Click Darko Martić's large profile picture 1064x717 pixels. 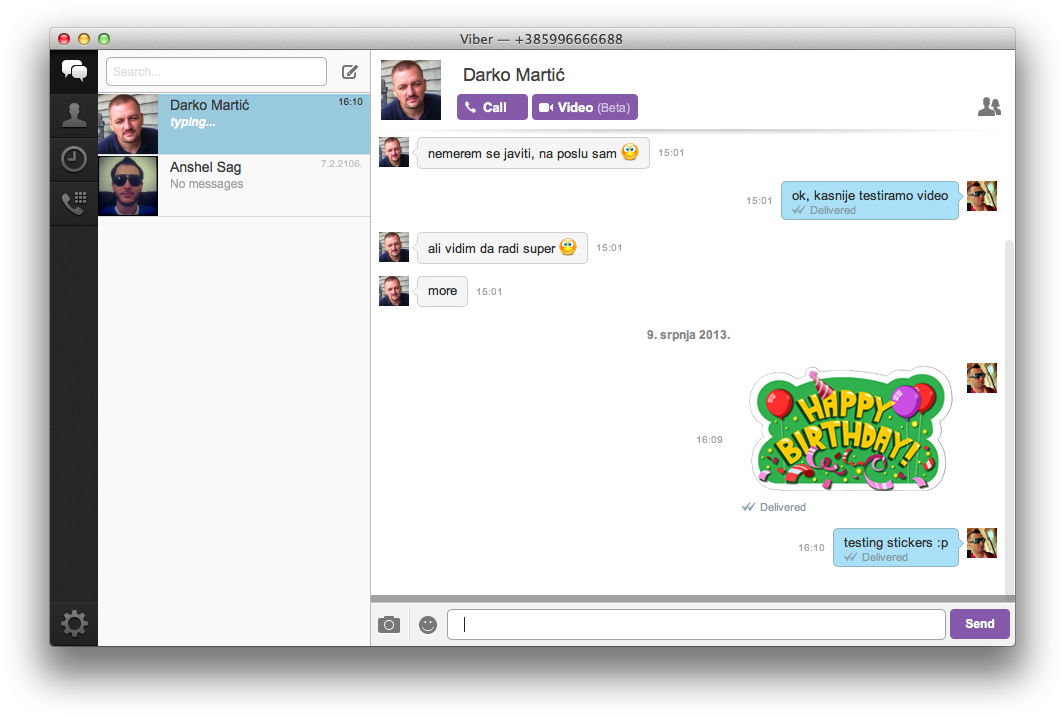[410, 89]
